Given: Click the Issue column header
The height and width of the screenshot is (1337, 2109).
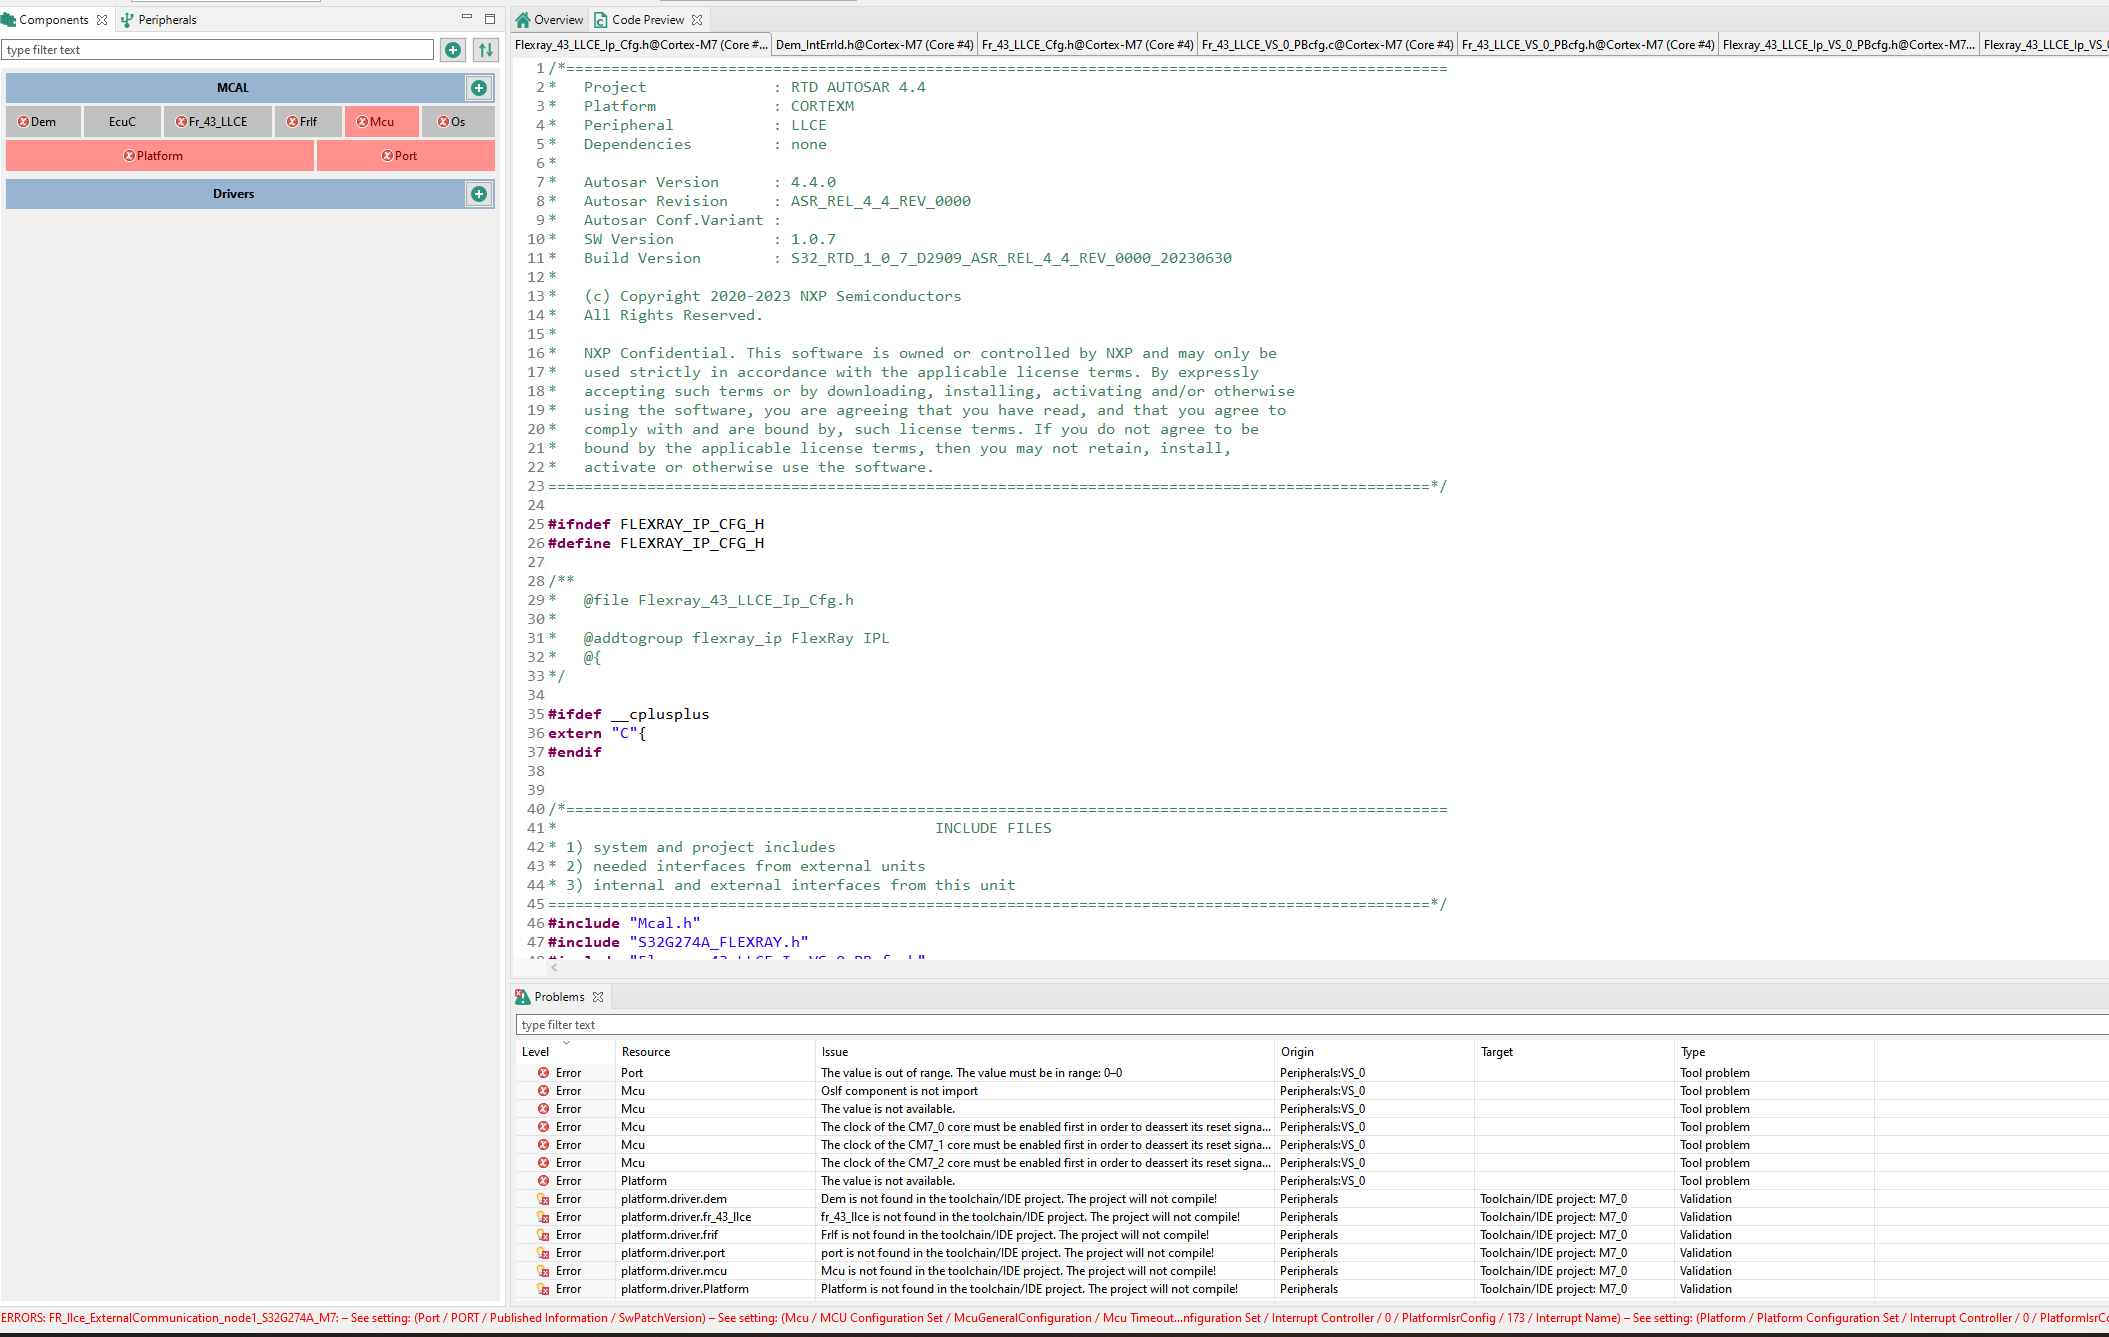Looking at the screenshot, I should 835,1052.
